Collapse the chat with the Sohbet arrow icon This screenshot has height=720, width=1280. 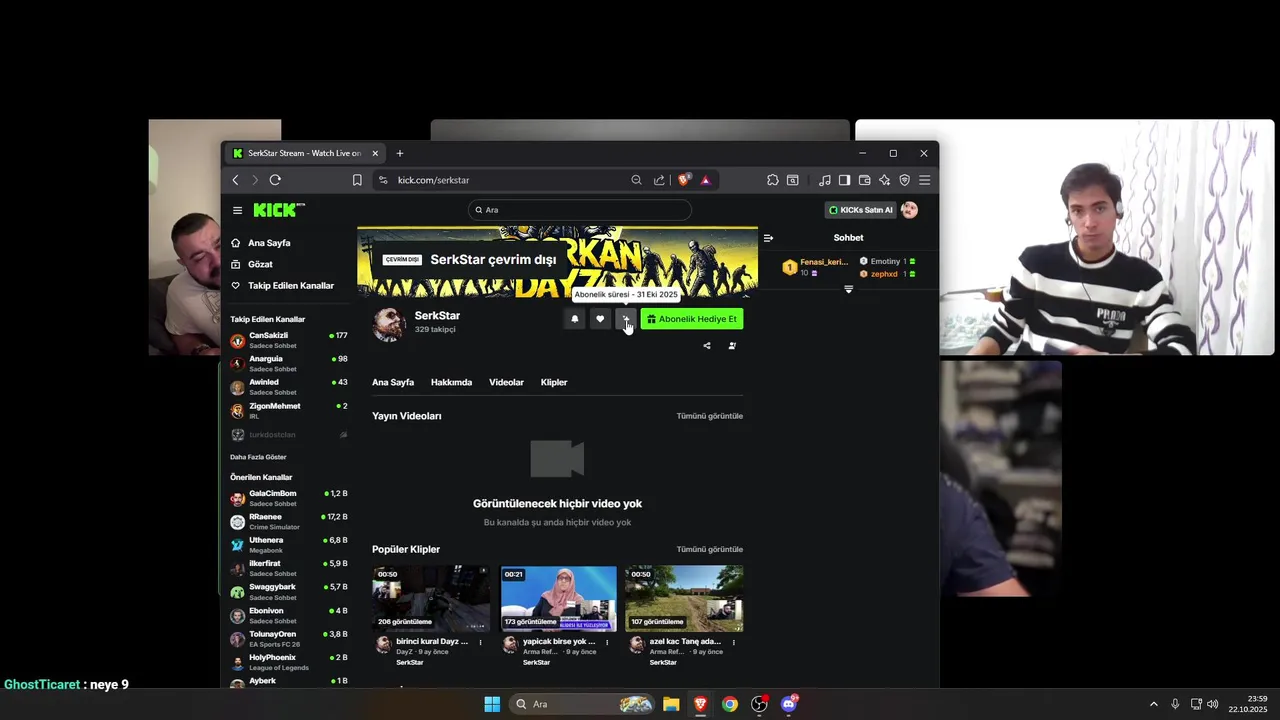click(768, 238)
